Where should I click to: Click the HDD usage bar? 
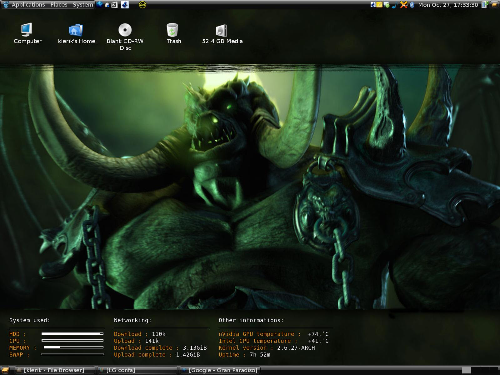coord(72,333)
